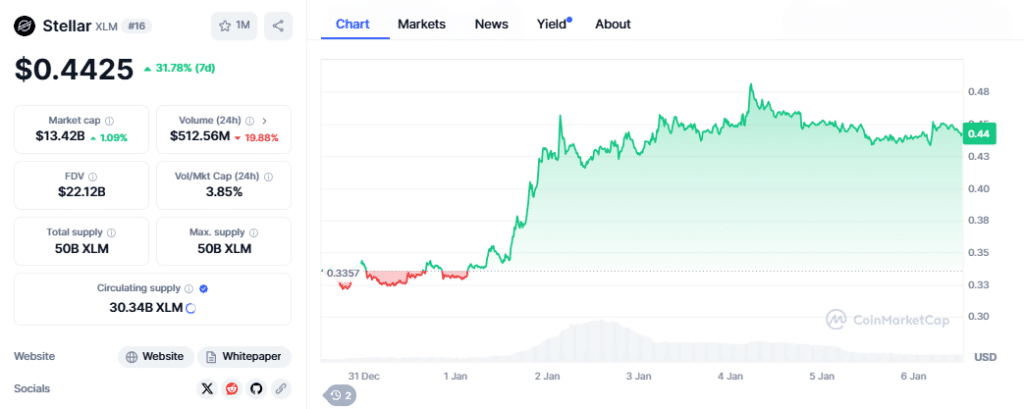The image size is (1024, 409).
Task: Open Stellar's Reddit social link
Action: pos(232,388)
